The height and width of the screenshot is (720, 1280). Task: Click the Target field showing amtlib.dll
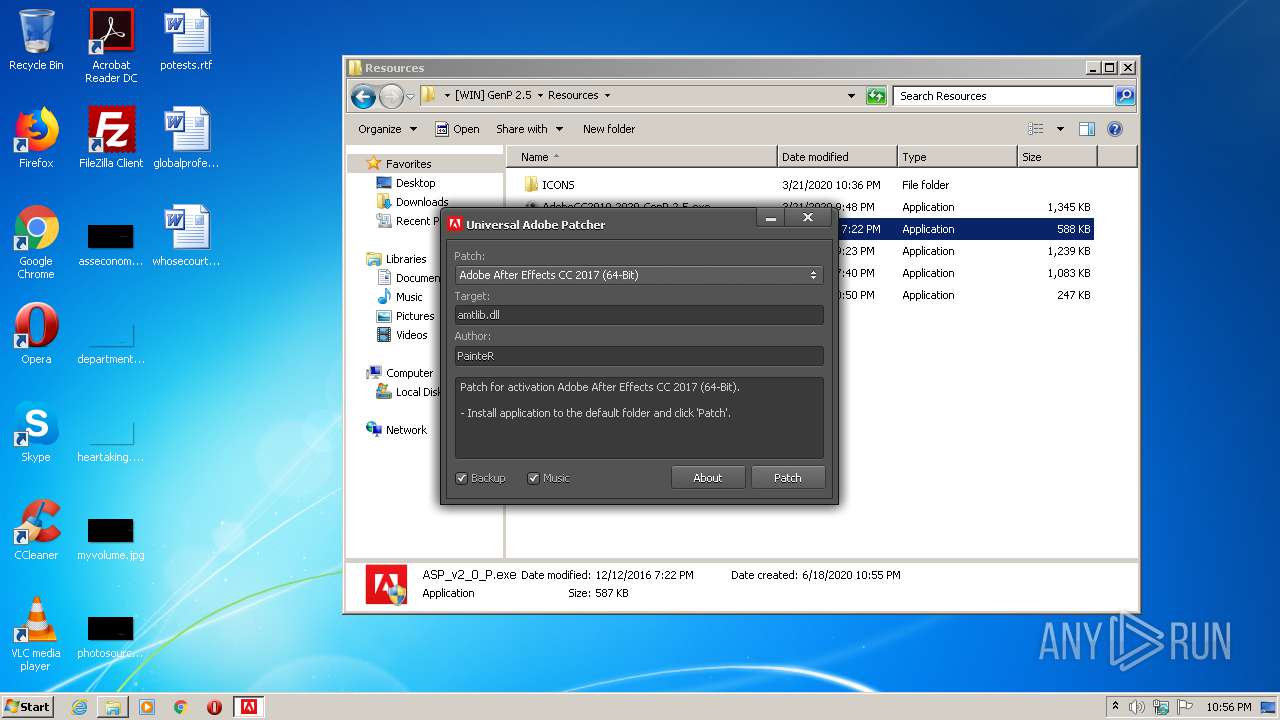click(x=639, y=315)
